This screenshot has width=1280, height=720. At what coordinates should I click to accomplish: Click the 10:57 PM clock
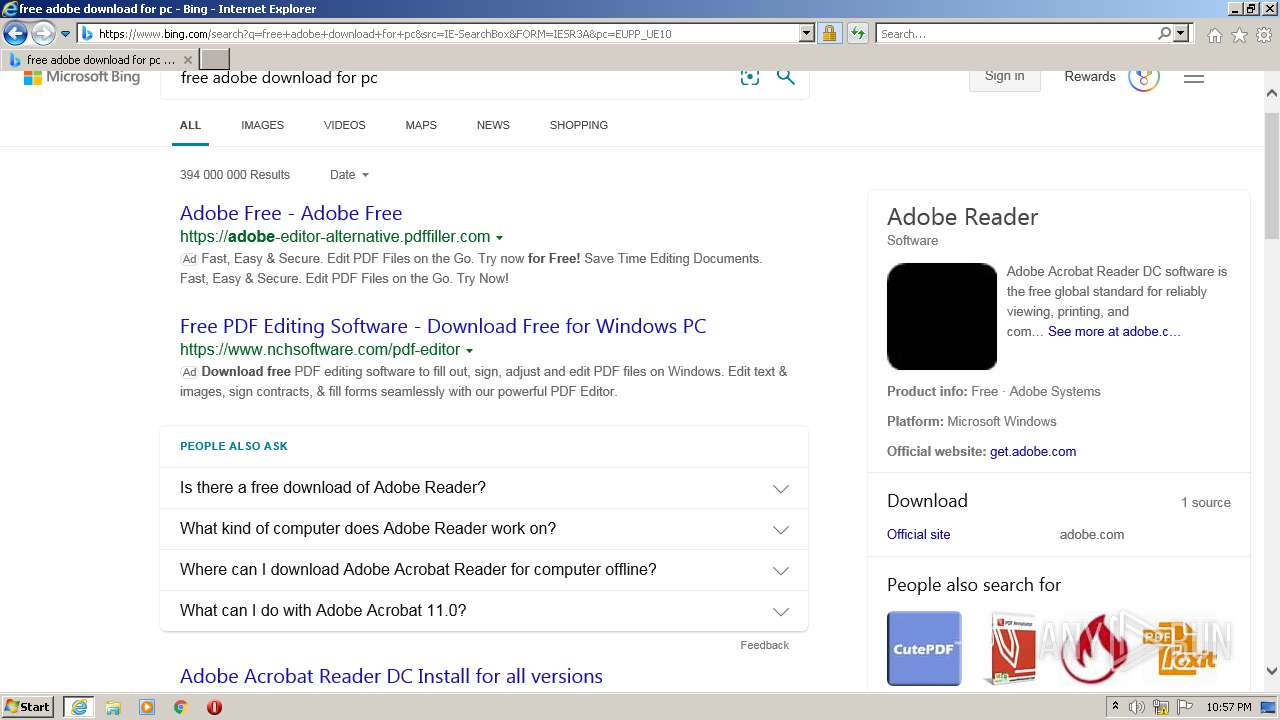point(1229,707)
